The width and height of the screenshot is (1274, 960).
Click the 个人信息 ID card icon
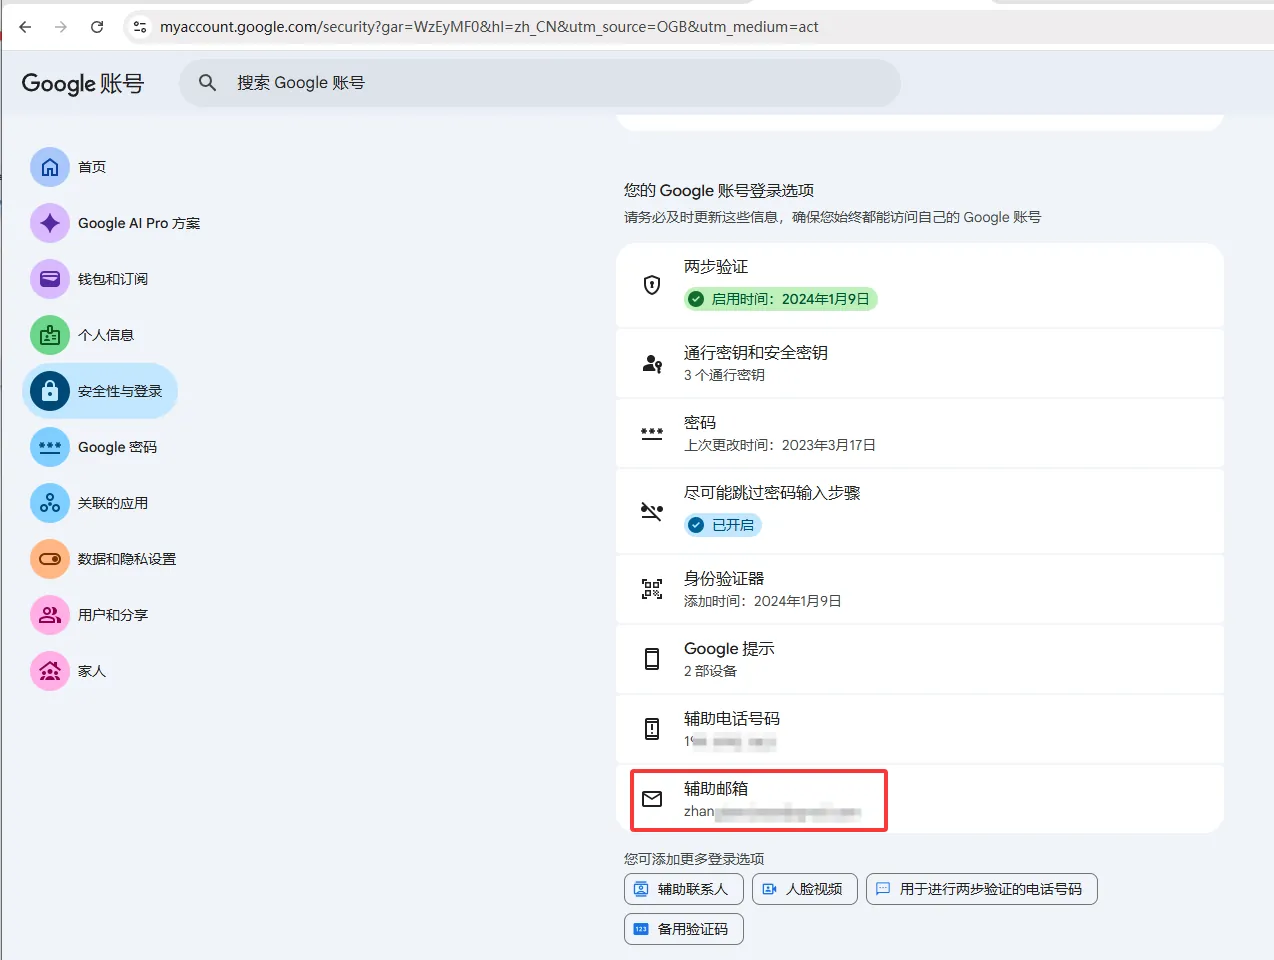(50, 335)
